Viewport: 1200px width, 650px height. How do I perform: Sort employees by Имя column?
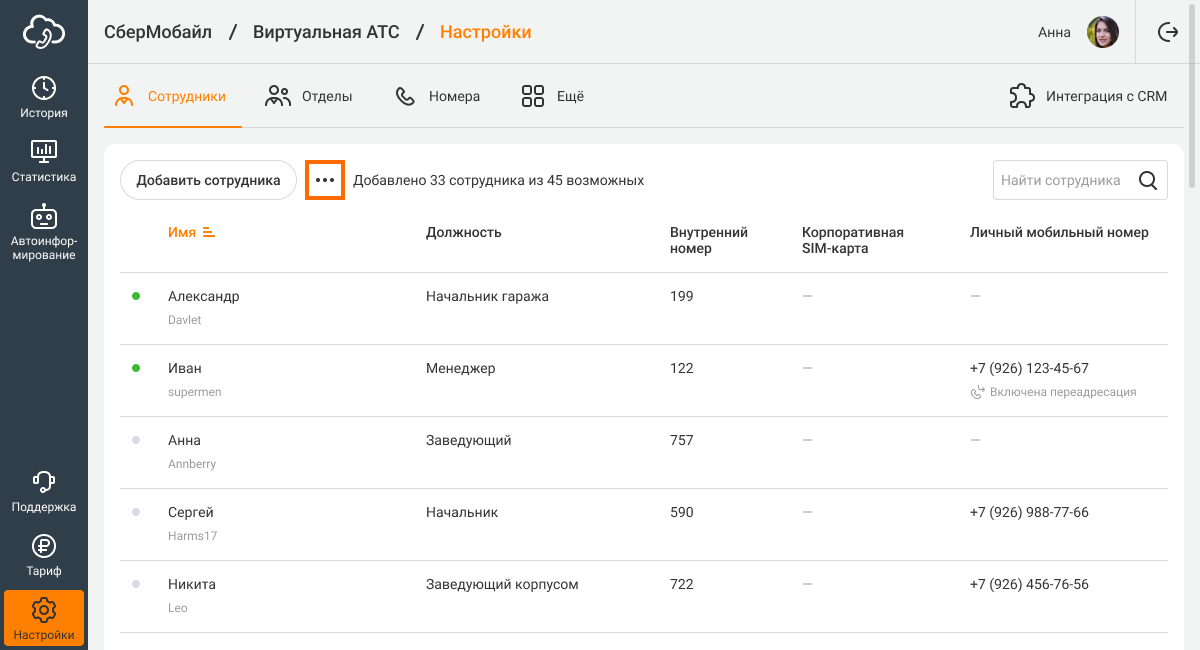tap(192, 232)
